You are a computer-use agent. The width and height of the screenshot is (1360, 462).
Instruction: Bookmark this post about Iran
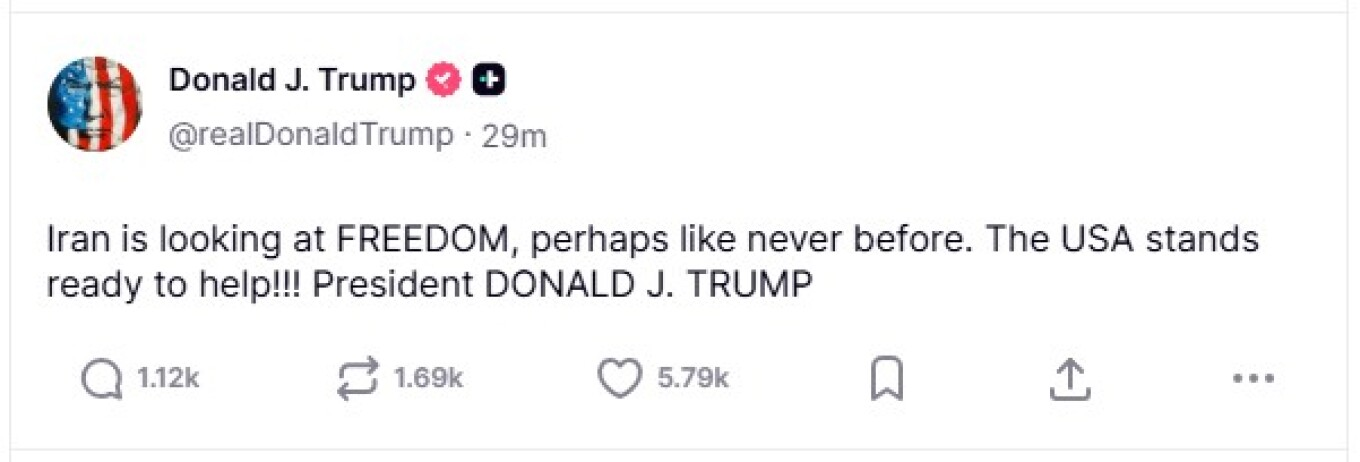886,379
